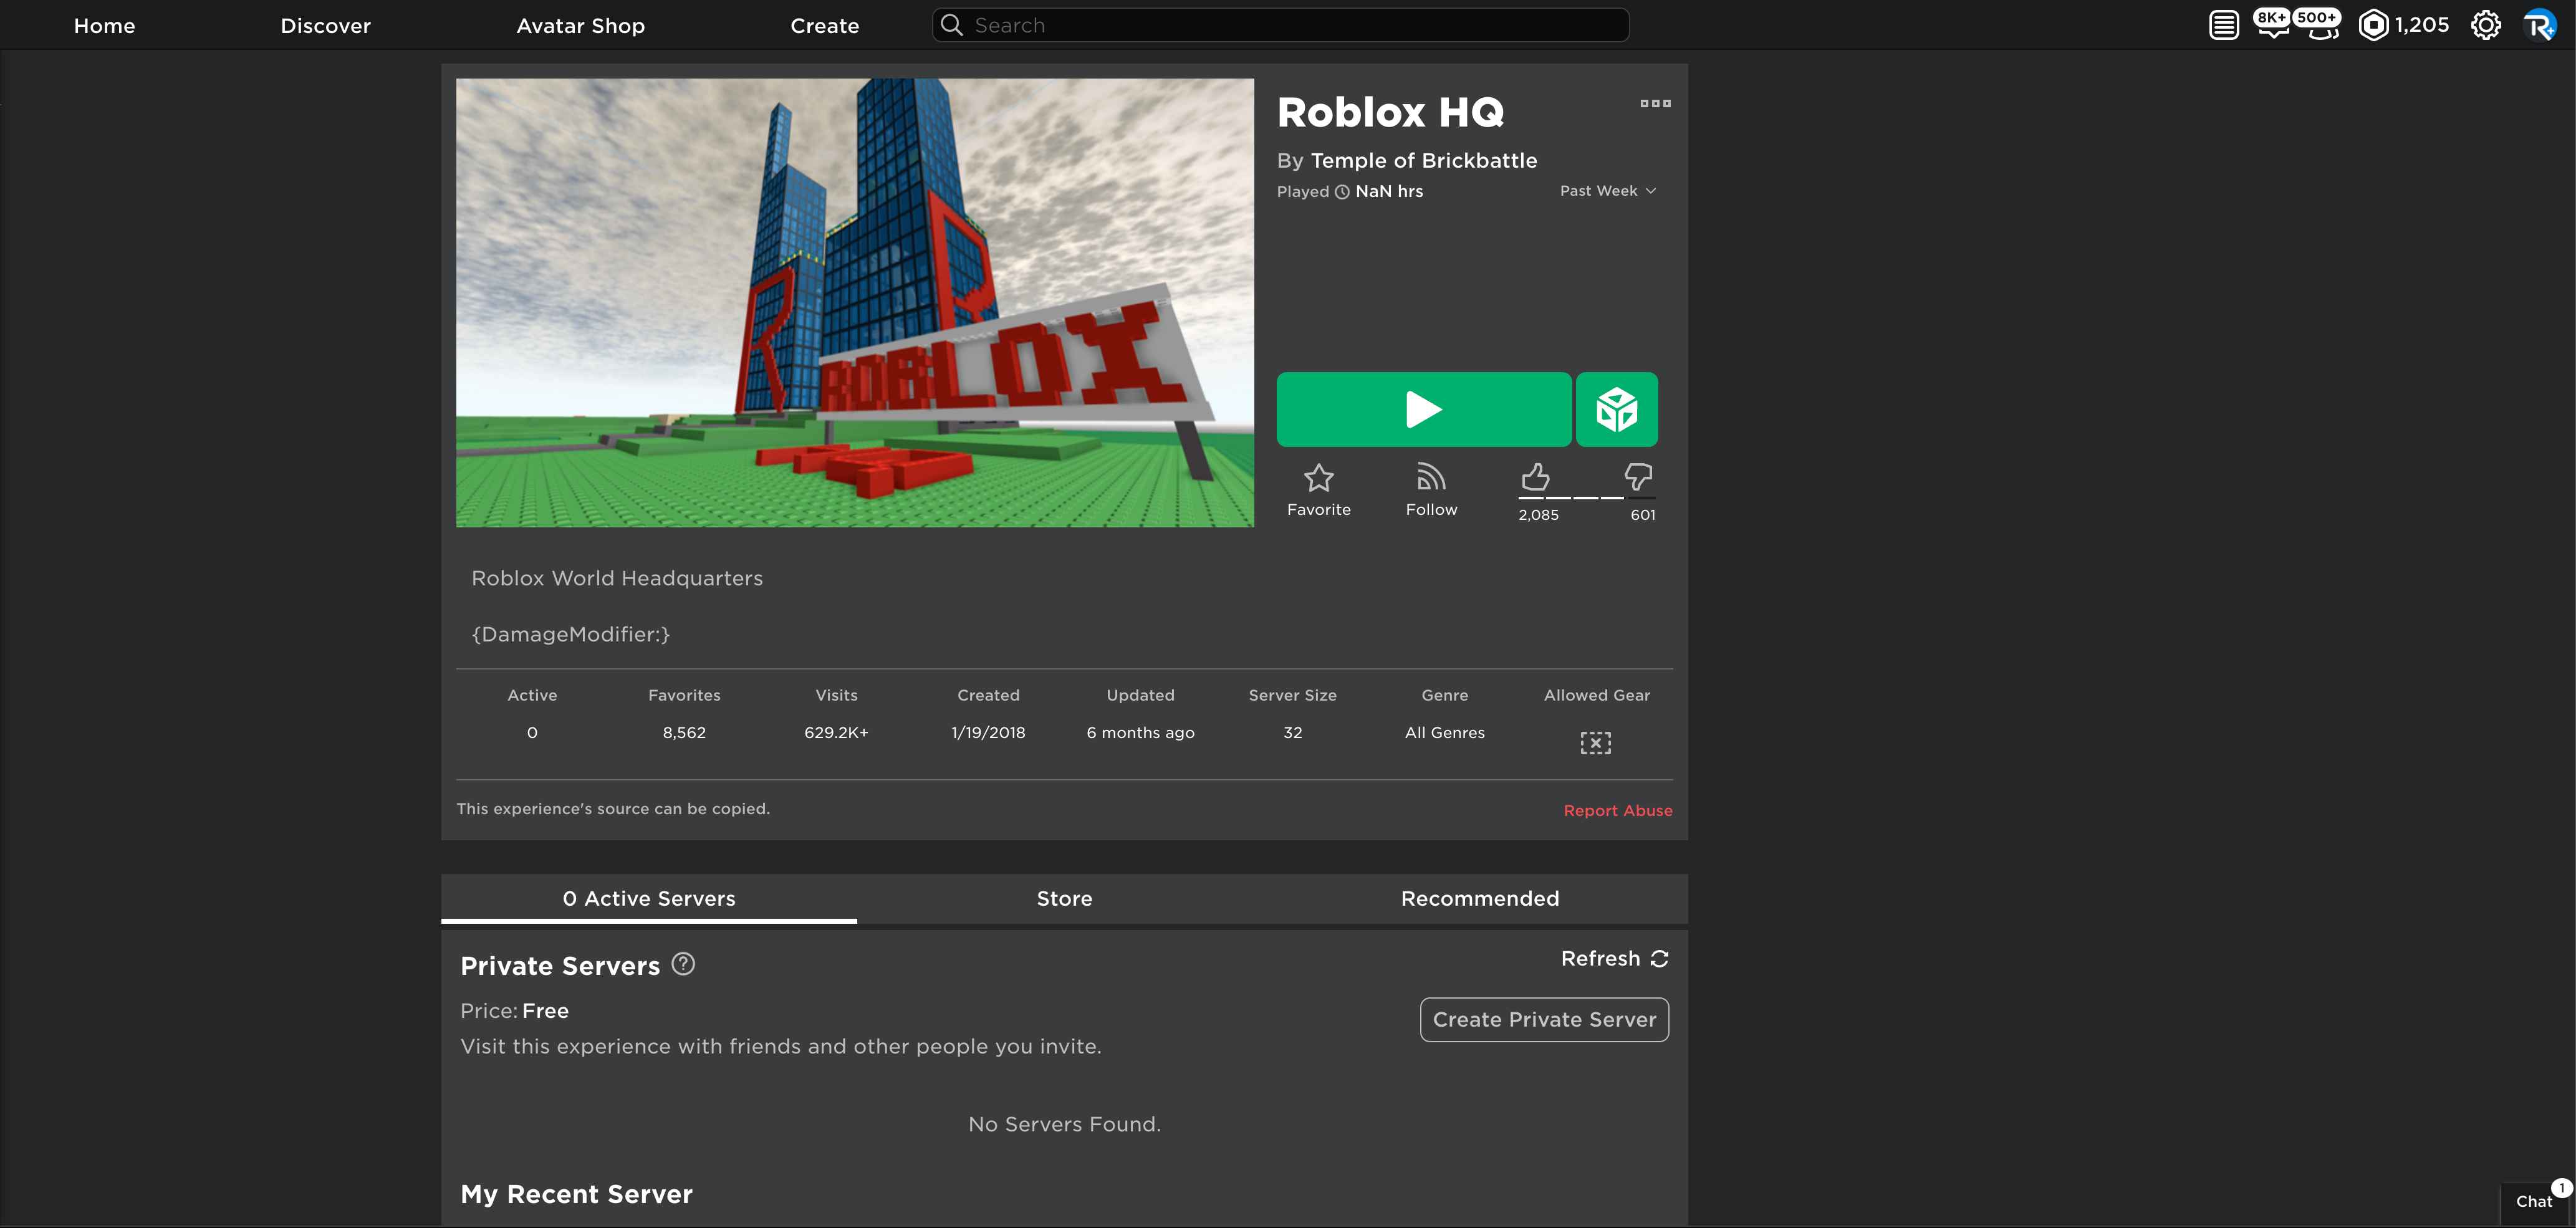Toggle Follow for this experience
The image size is (2576, 1228).
click(x=1431, y=478)
